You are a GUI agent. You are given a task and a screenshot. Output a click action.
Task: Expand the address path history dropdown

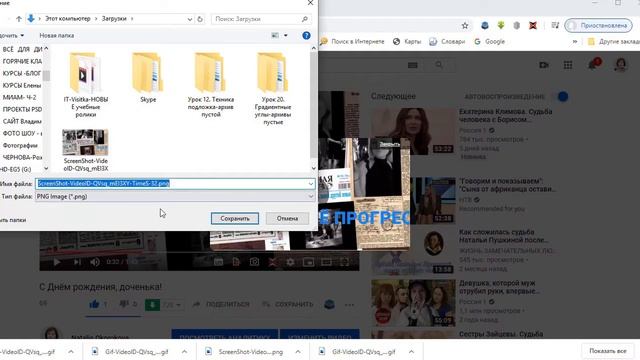tap(190, 19)
